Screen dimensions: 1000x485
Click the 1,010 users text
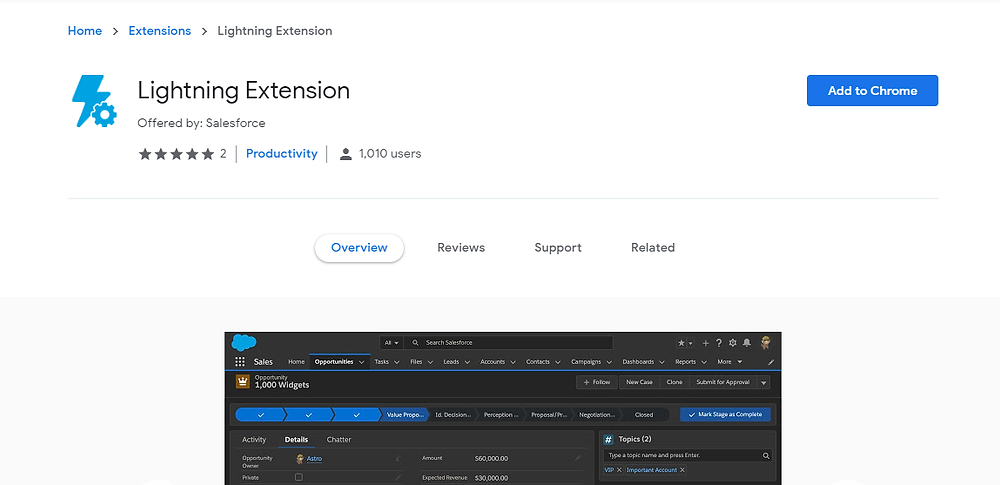(x=390, y=154)
